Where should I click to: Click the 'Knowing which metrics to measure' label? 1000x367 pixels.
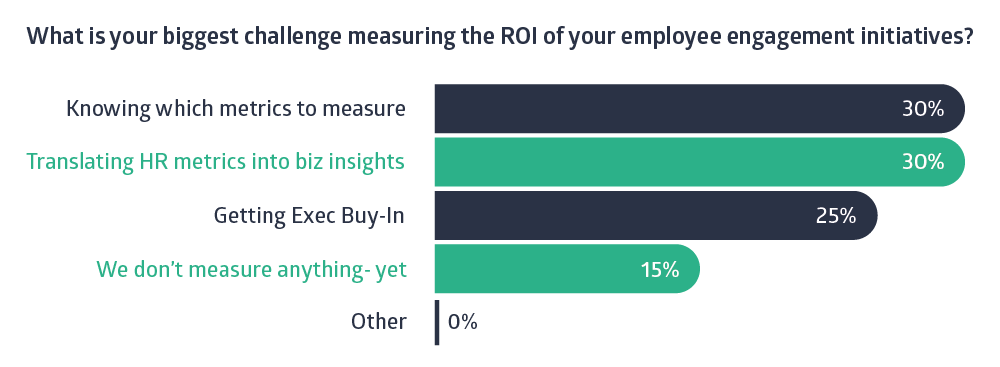click(236, 109)
